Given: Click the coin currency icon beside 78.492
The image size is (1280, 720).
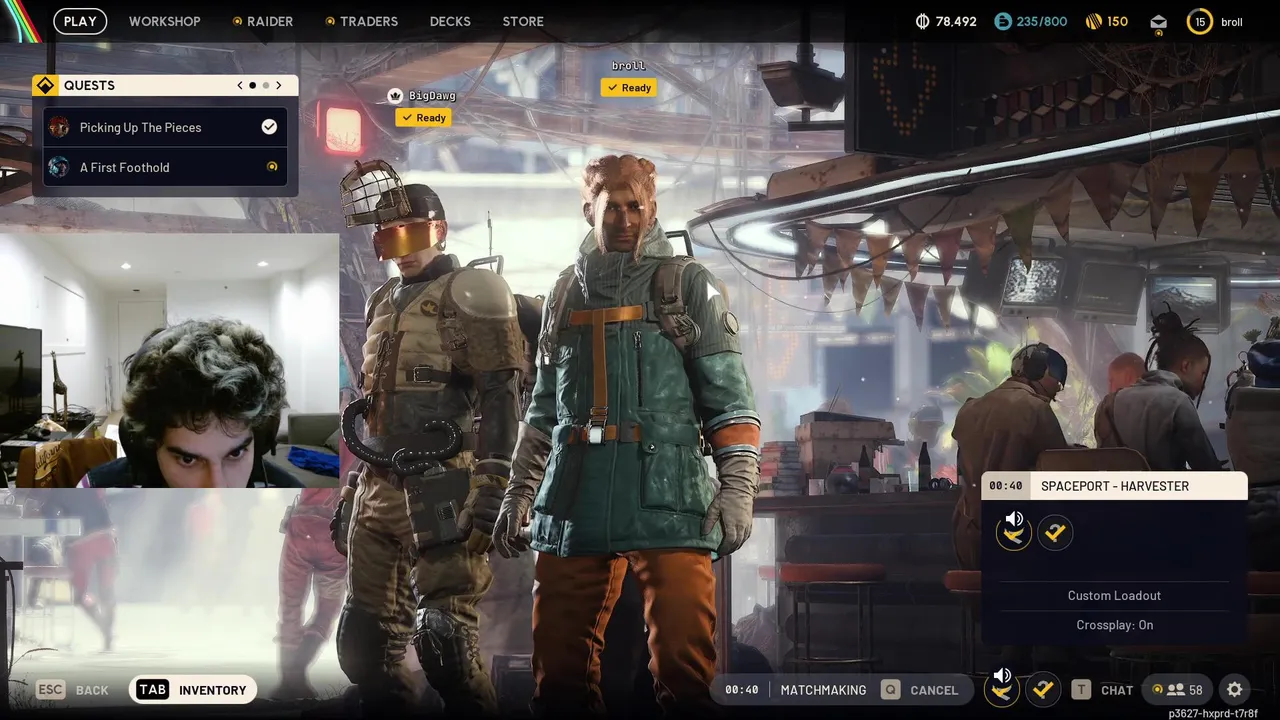Looking at the screenshot, I should pos(922,21).
